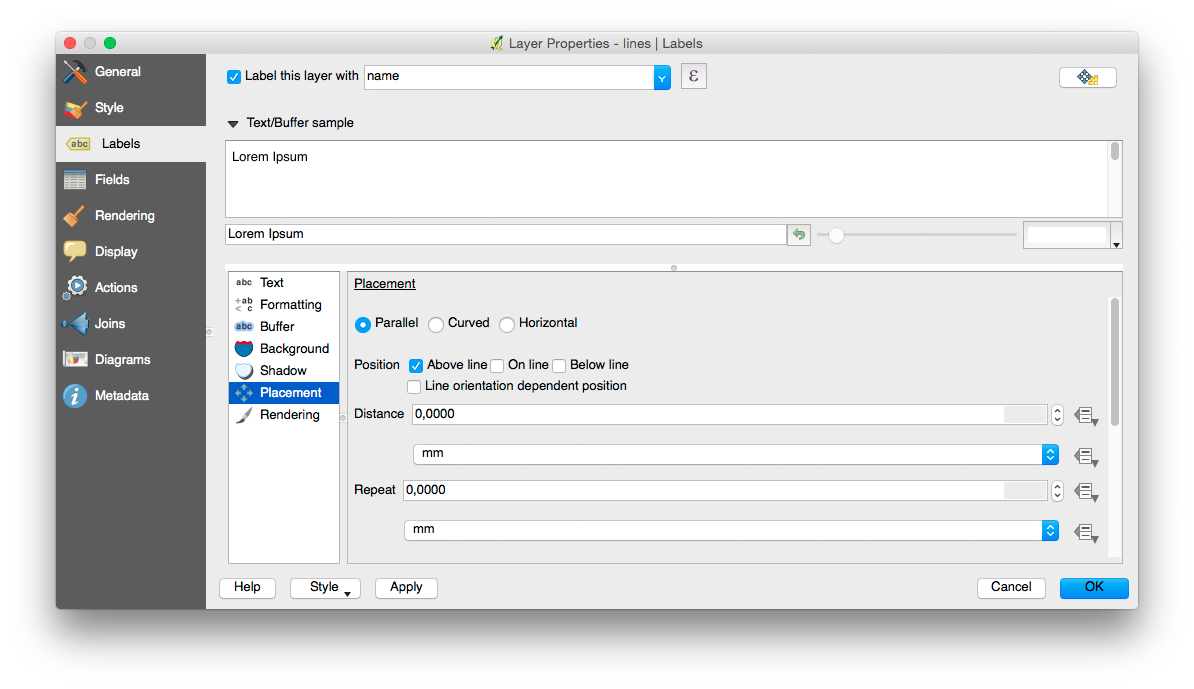The image size is (1194, 689).
Task: Click the sample preview zoom slider handle
Action: pyautogui.click(x=836, y=235)
